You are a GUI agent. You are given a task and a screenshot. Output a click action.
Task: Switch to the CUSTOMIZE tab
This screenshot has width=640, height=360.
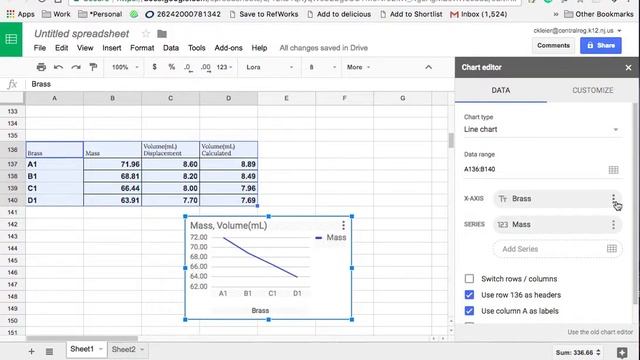point(592,90)
